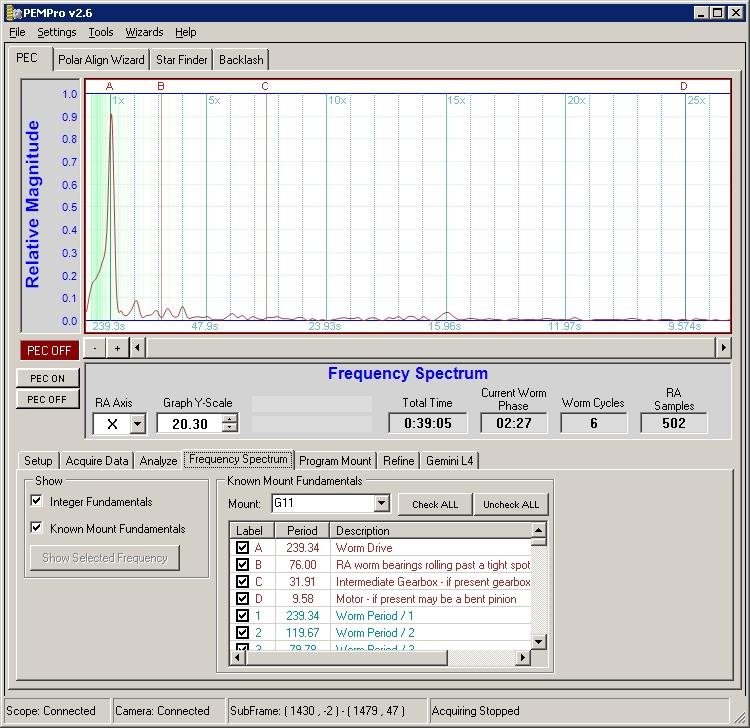Open the Setup tab

coord(38,461)
